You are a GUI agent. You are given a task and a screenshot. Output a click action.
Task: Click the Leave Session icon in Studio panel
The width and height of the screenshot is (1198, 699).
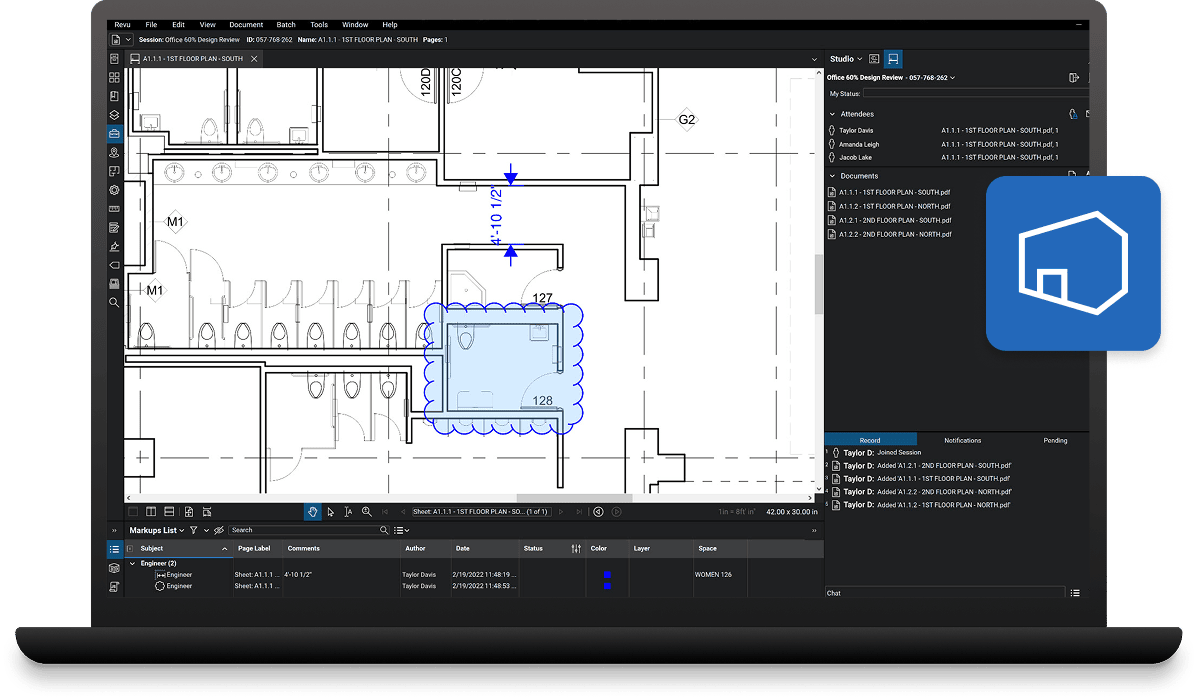pos(1074,77)
